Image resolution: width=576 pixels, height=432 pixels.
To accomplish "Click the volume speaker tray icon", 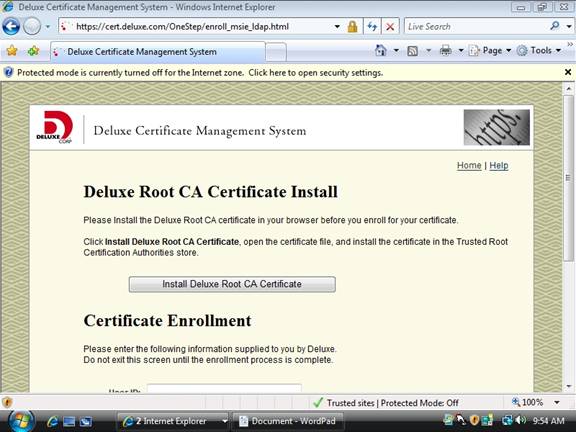I will [x=520, y=420].
